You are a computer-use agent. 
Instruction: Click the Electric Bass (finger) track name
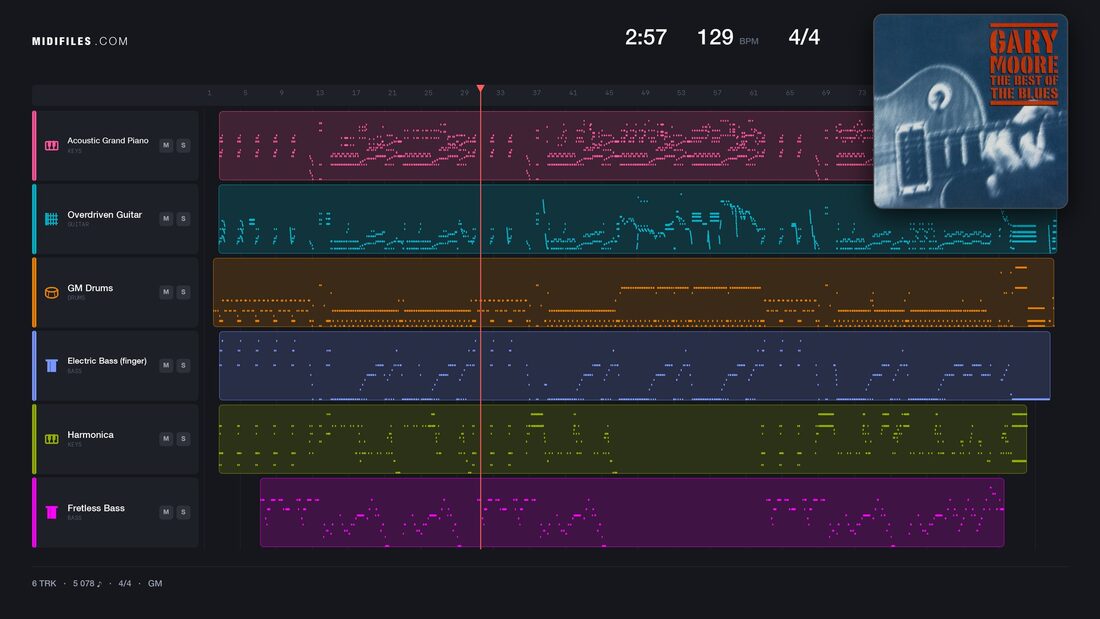click(x=107, y=361)
